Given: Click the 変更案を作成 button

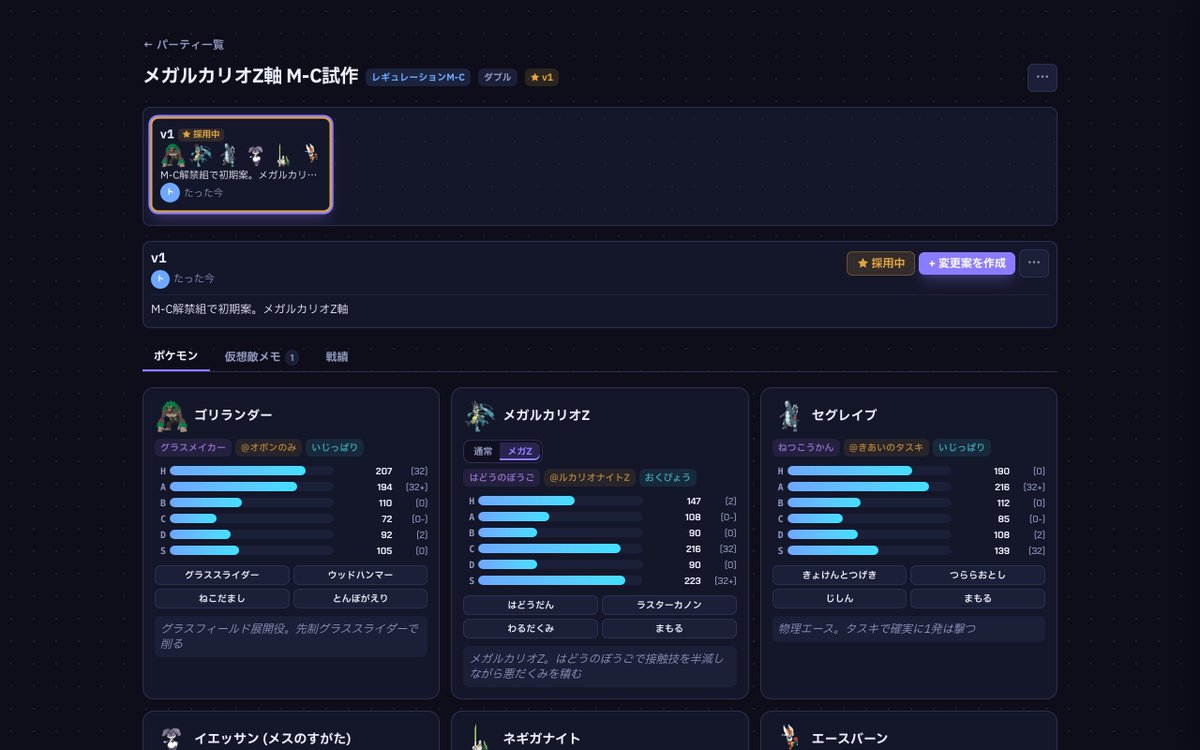Looking at the screenshot, I should (967, 263).
